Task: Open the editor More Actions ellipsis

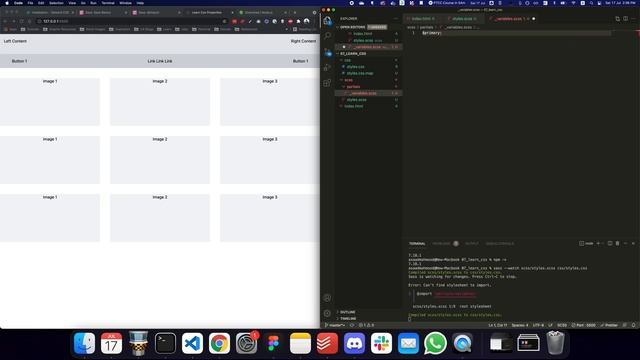Action: tap(633, 19)
